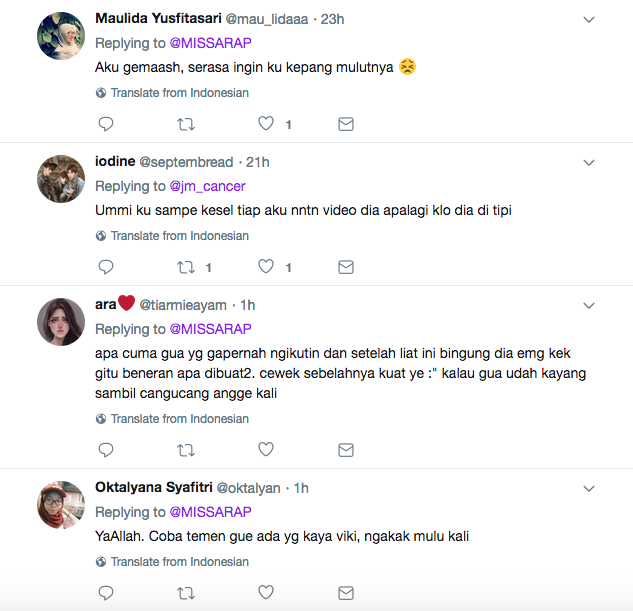Translate iodine's tweet from Indonesian
This screenshot has width=633, height=611.
point(179,236)
